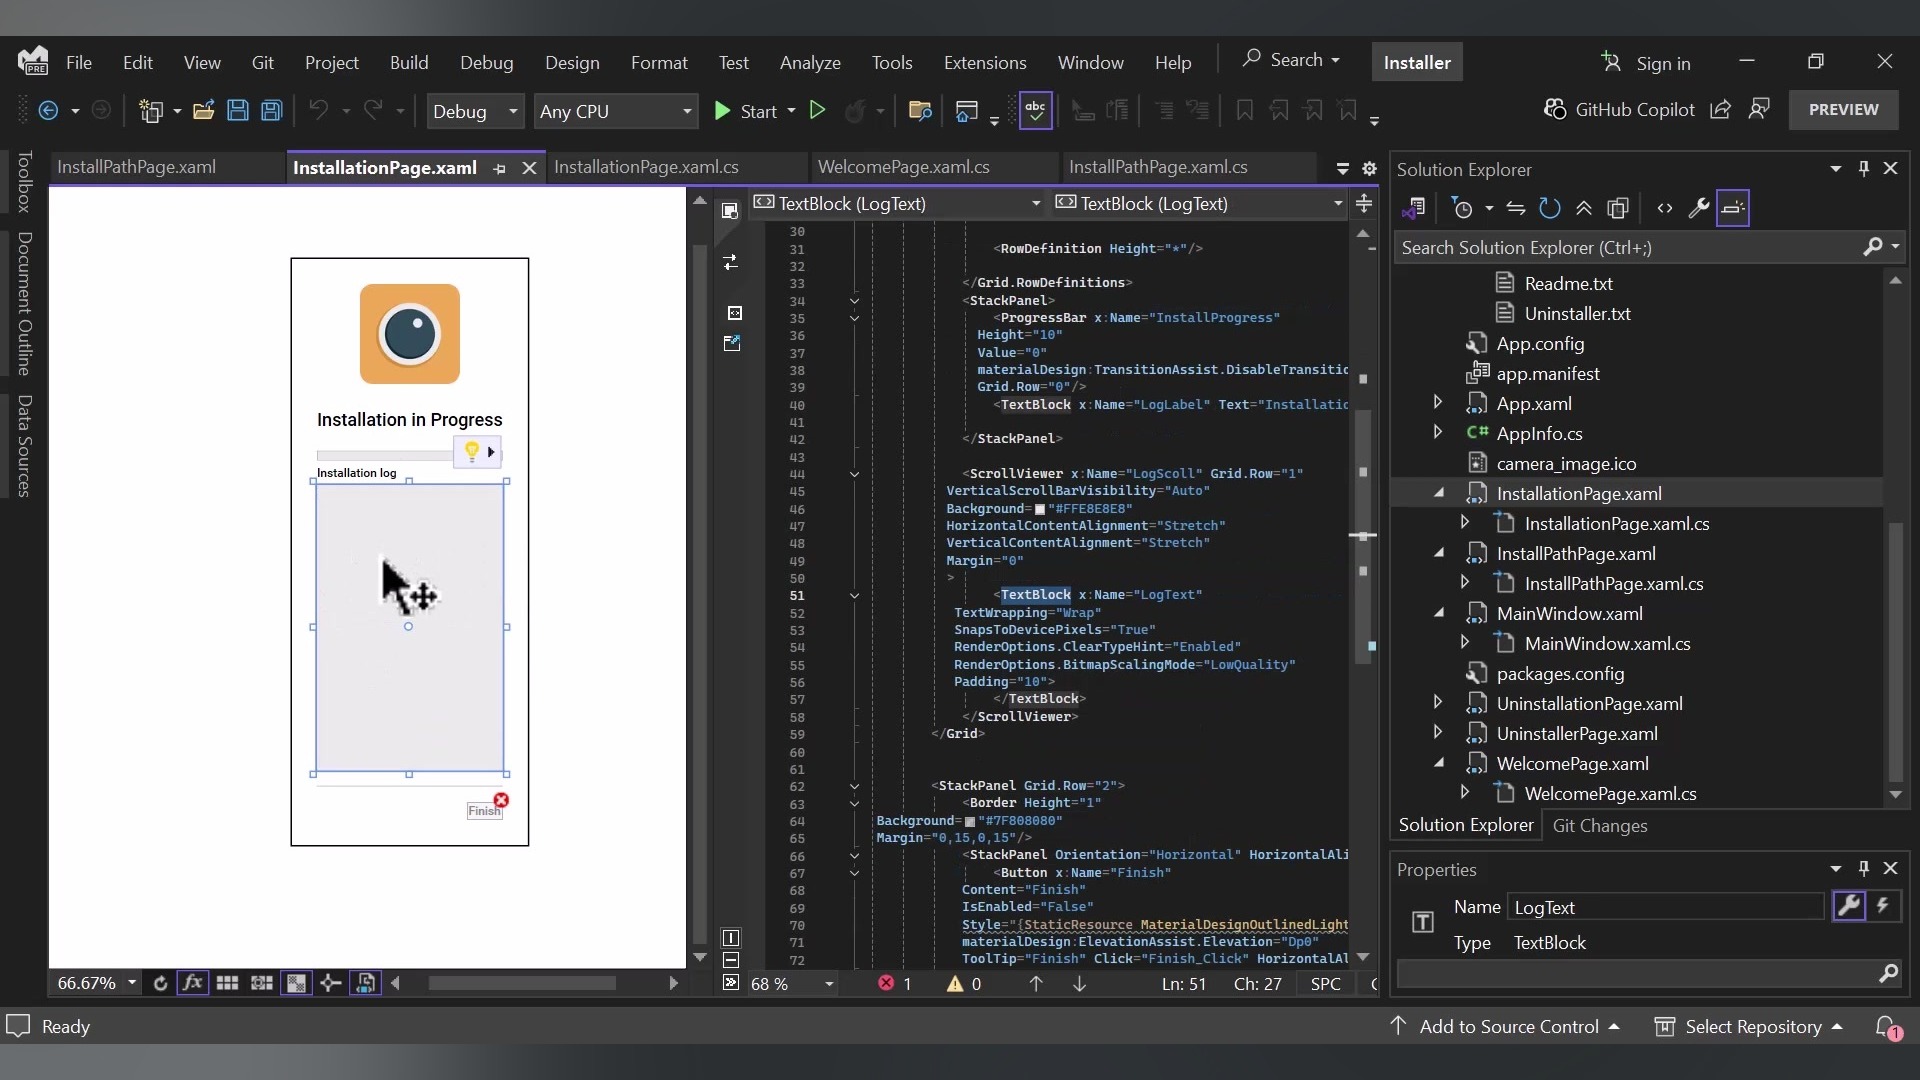Expand the UninstallationPage.xaml tree node
The width and height of the screenshot is (1920, 1080).
click(1438, 703)
